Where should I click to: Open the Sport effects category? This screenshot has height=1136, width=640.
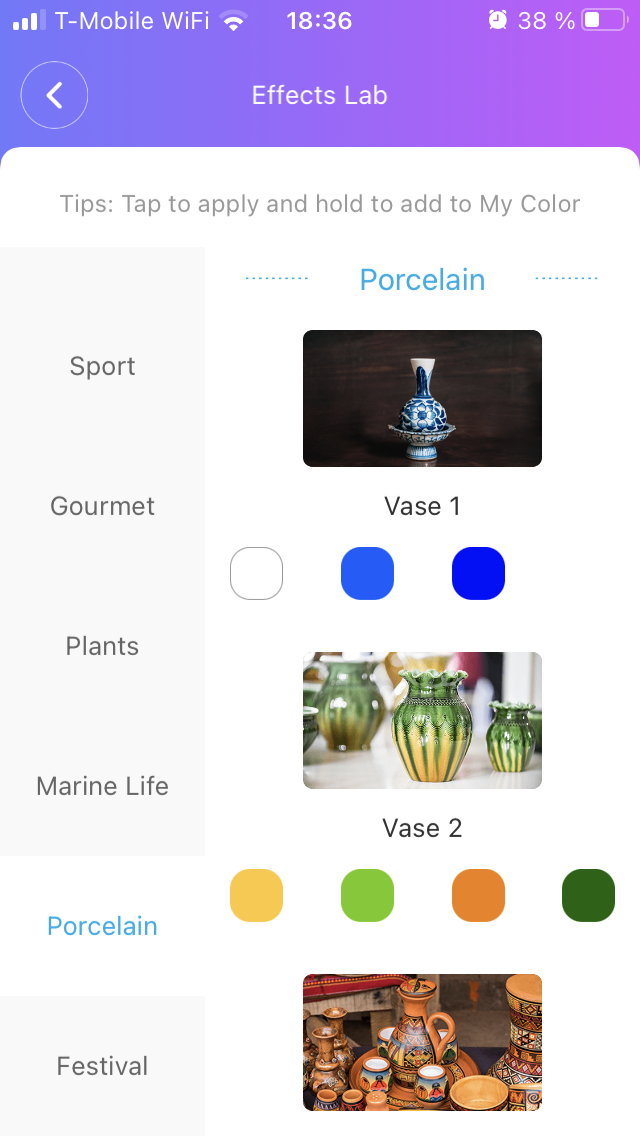[x=102, y=366]
